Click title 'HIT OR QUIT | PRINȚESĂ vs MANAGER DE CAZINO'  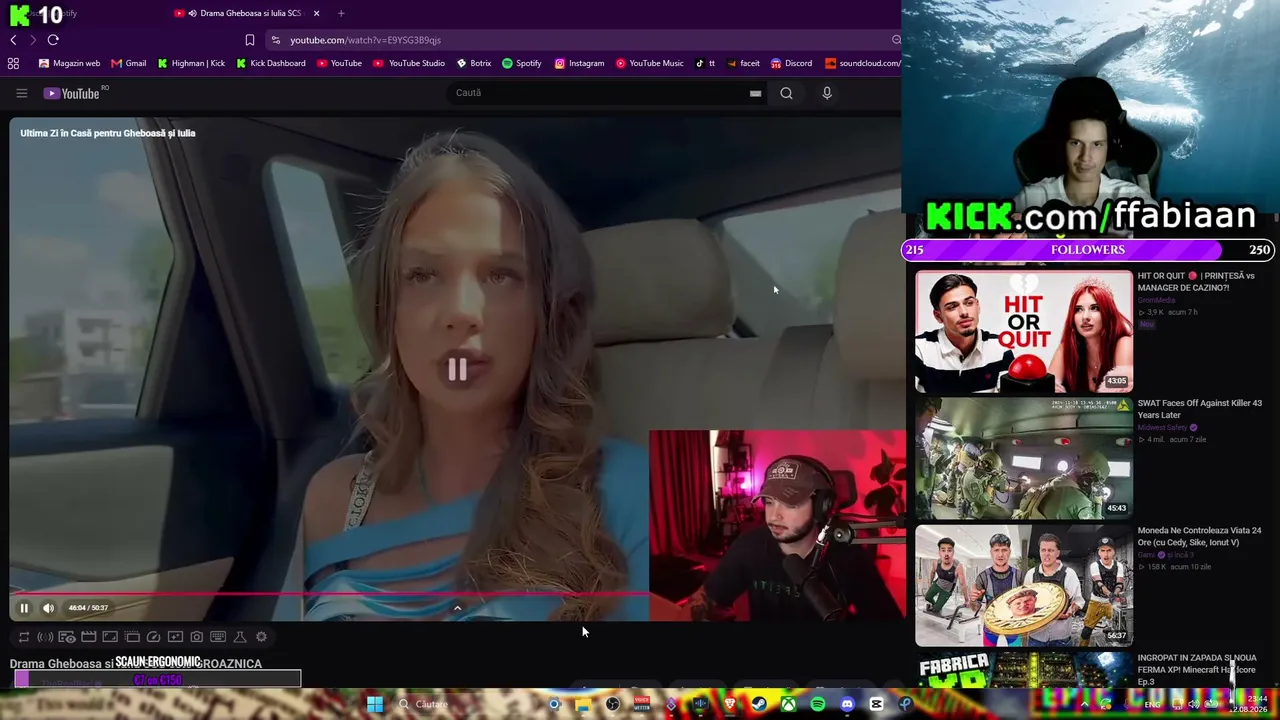tap(1197, 282)
